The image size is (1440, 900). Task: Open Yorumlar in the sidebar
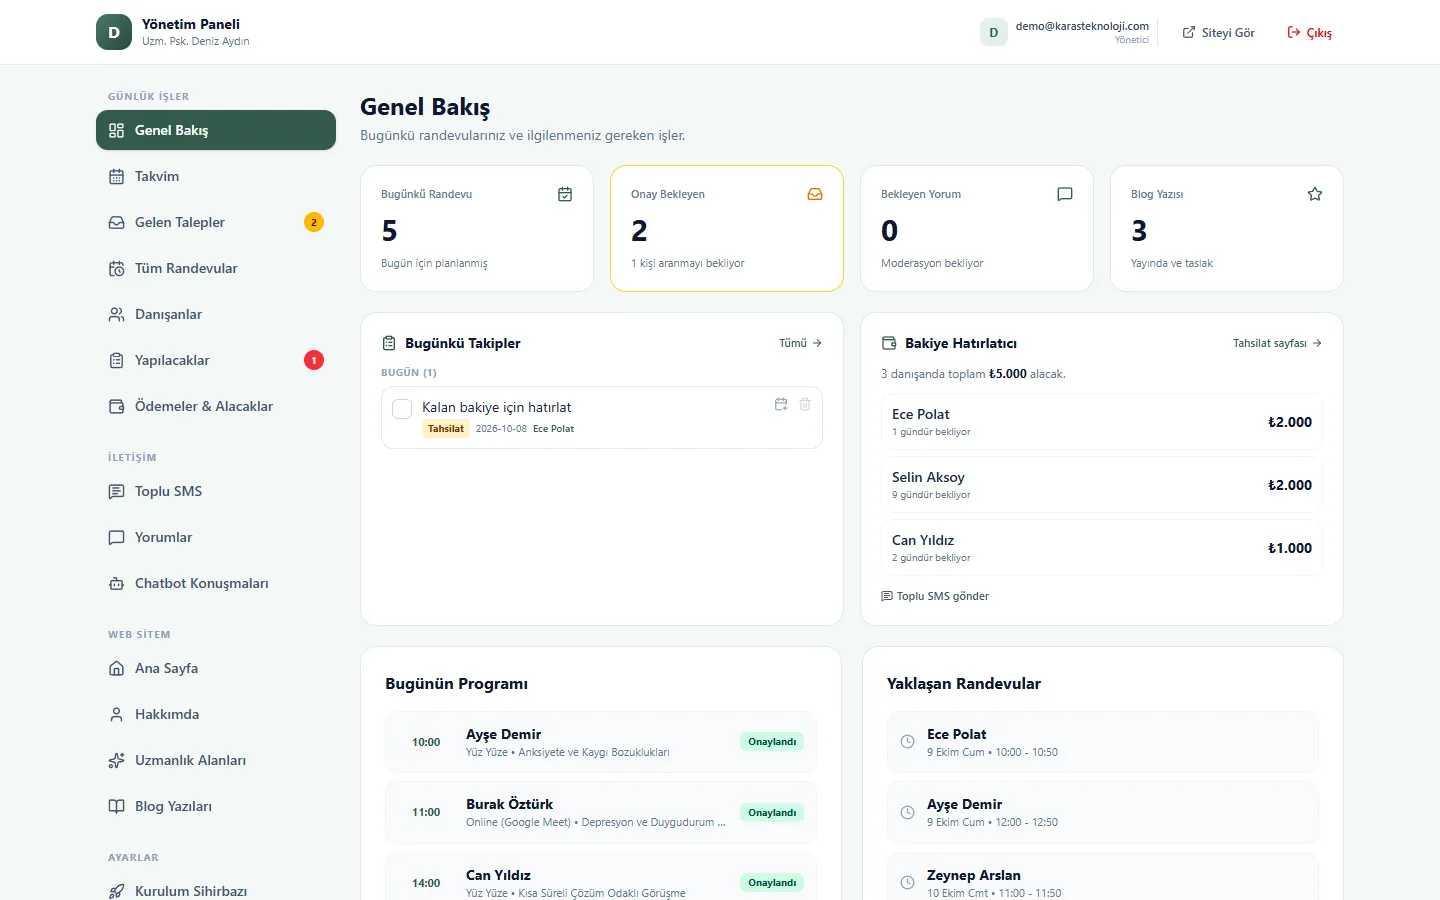(x=216, y=537)
